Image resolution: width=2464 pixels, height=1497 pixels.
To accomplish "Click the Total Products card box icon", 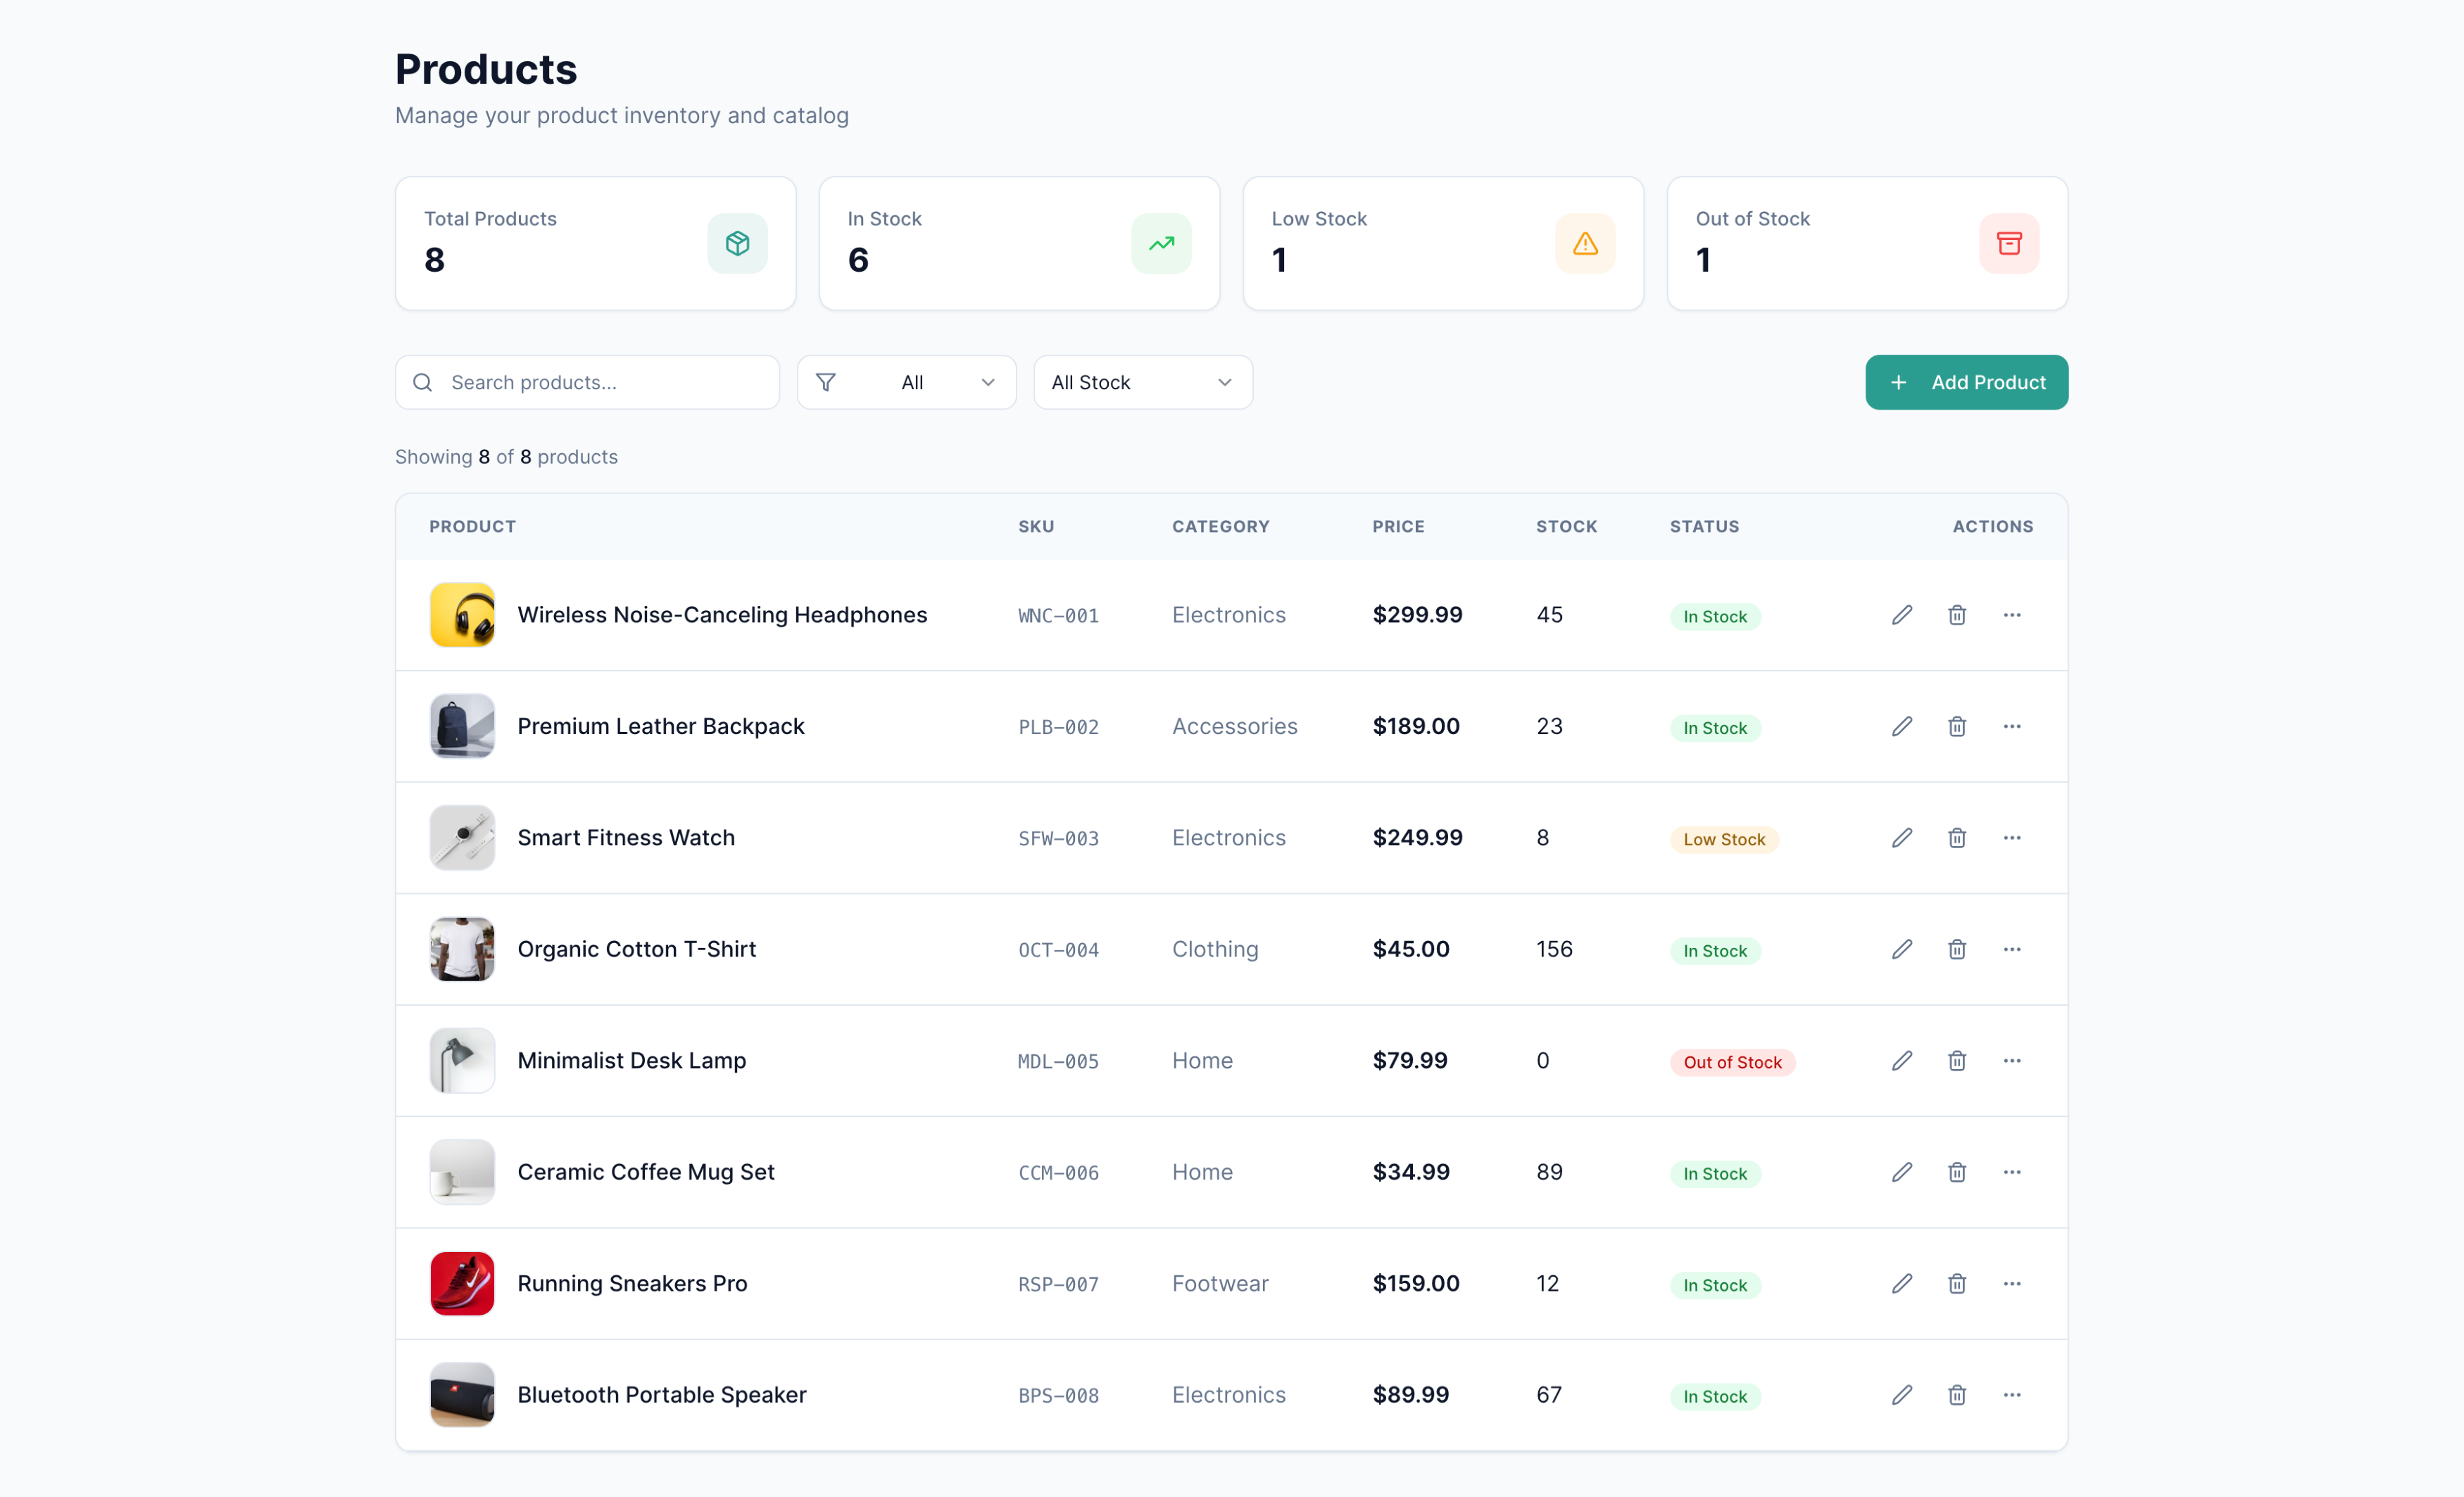I will [x=737, y=243].
